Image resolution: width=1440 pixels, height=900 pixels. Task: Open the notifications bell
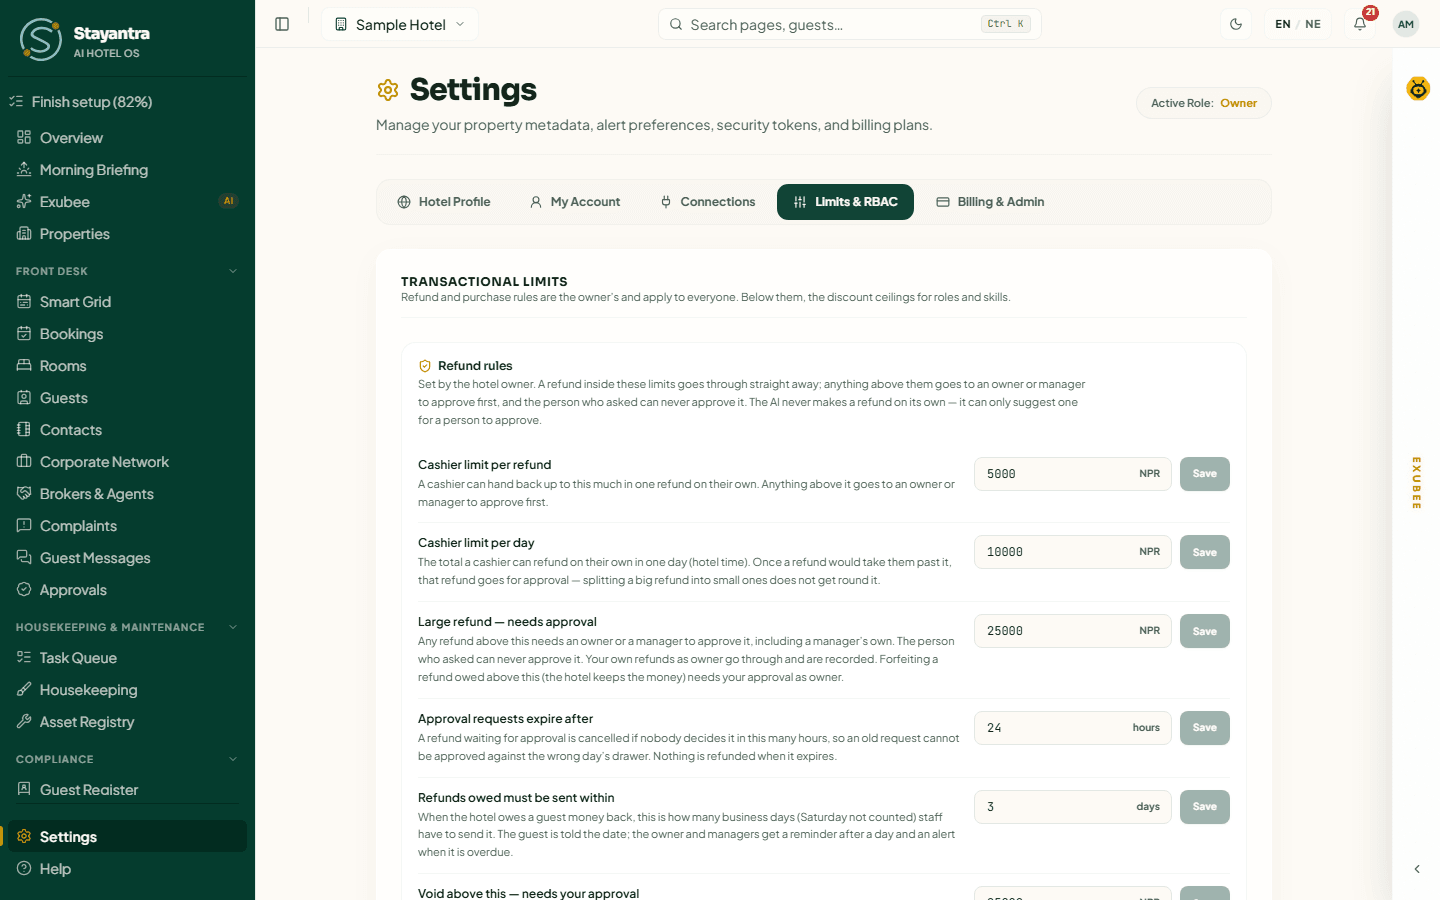click(1360, 24)
